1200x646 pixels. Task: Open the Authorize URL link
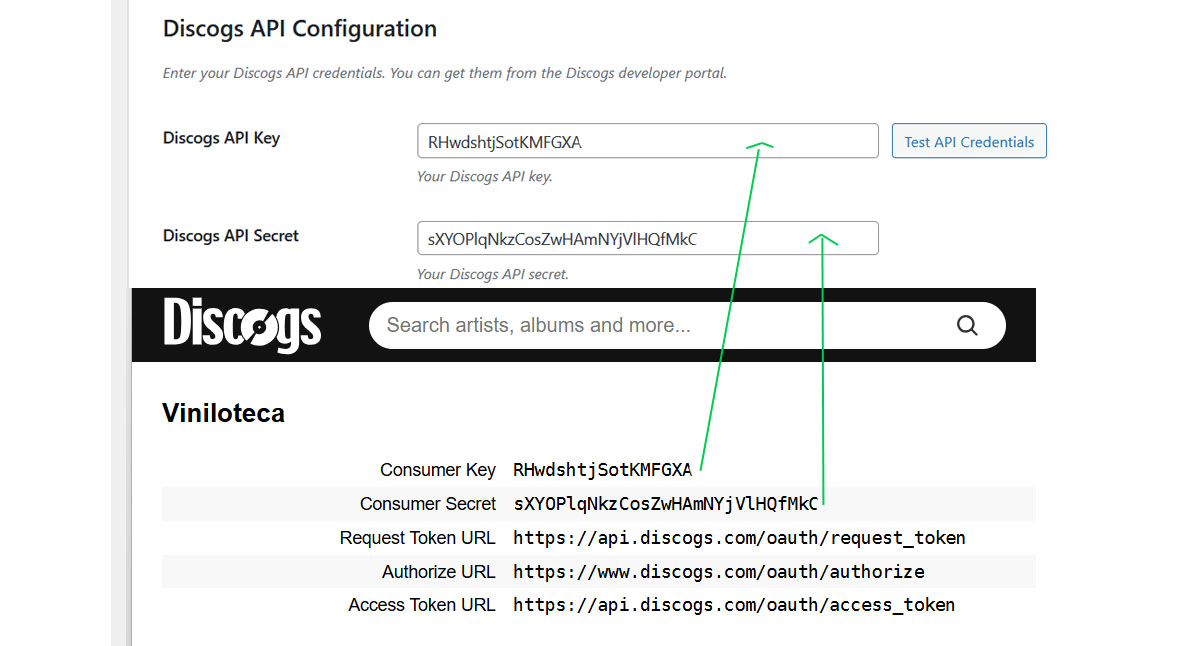(716, 571)
